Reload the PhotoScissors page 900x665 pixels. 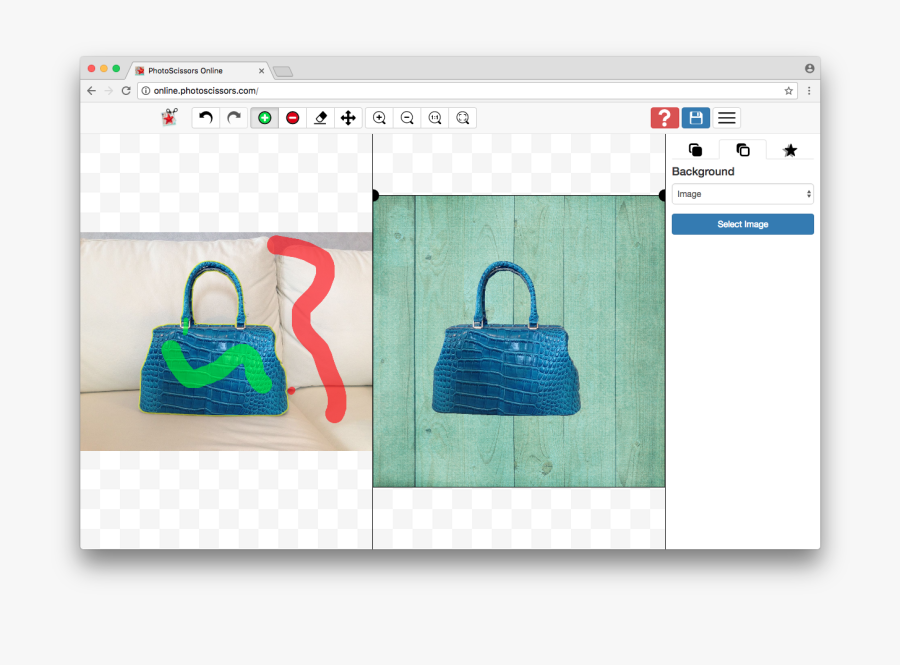pos(125,90)
